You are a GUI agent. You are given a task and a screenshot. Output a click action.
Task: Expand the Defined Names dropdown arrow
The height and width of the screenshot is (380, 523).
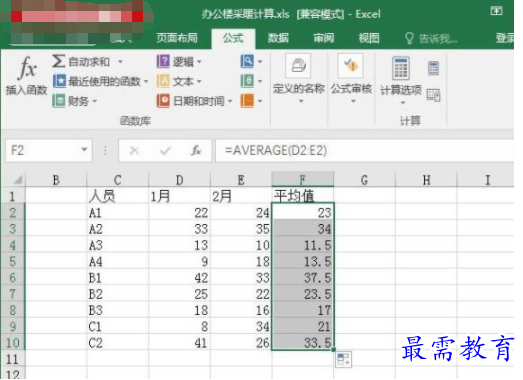tap(301, 101)
